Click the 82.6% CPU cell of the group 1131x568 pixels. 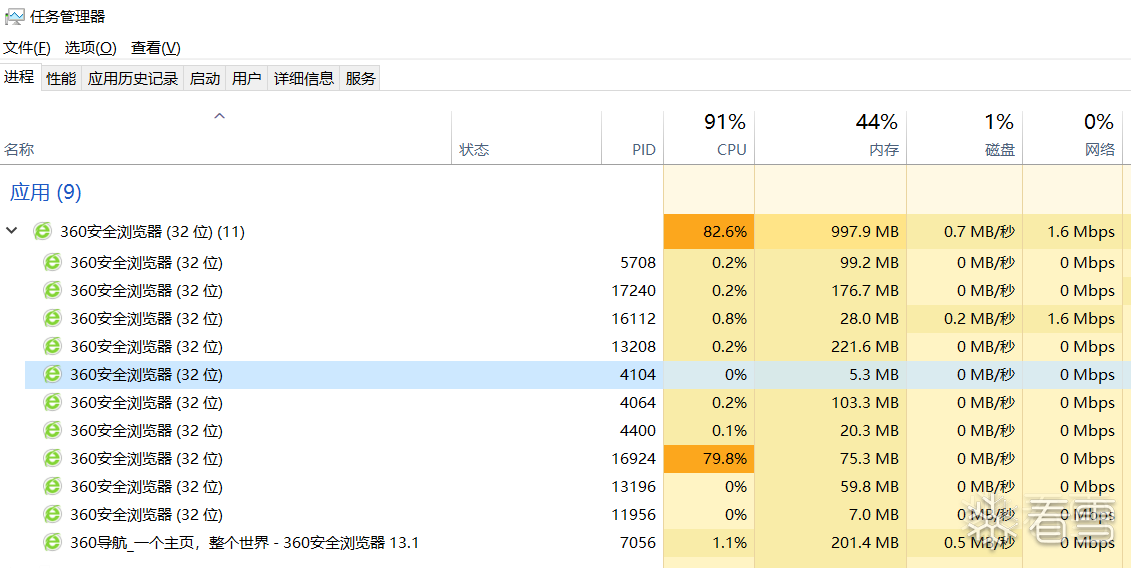click(x=709, y=232)
